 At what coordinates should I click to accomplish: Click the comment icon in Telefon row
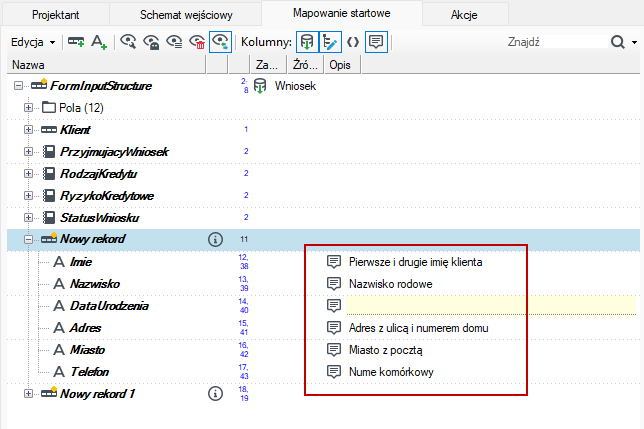click(x=334, y=372)
